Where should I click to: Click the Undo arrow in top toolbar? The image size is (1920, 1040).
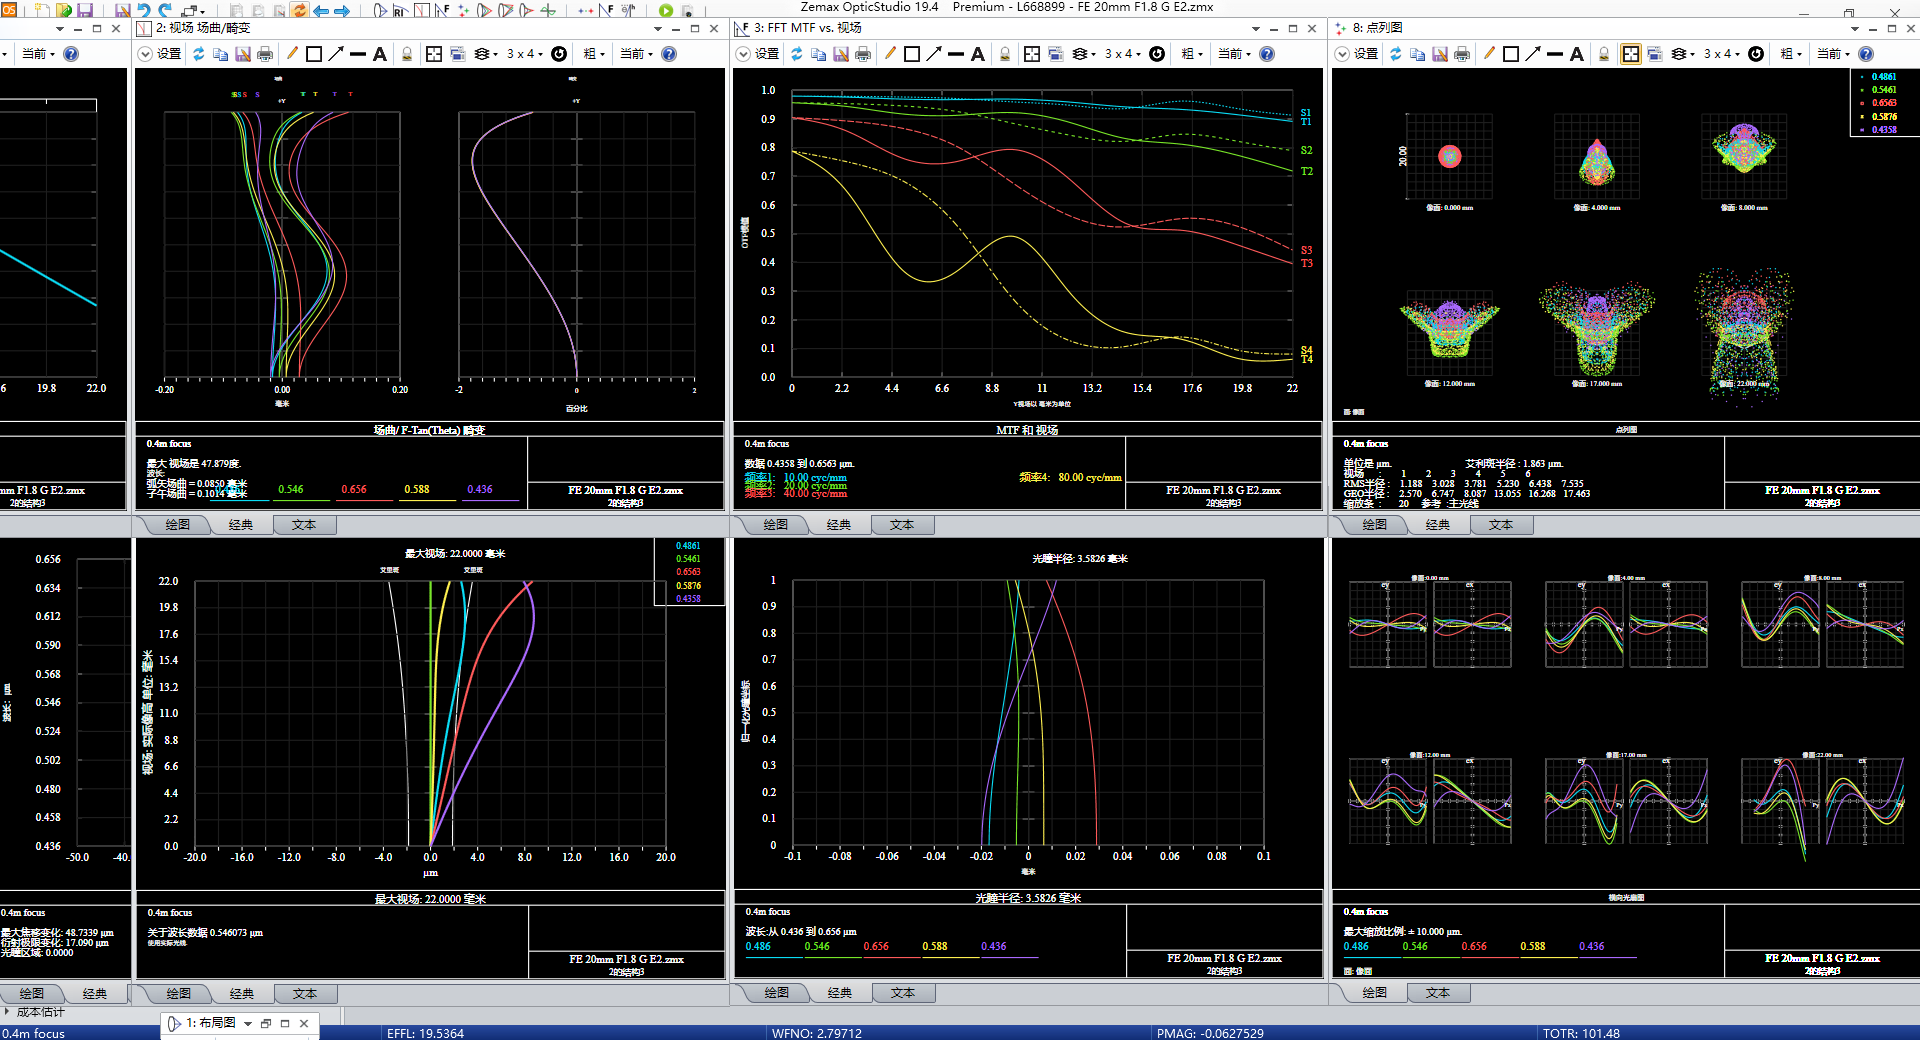tap(144, 11)
